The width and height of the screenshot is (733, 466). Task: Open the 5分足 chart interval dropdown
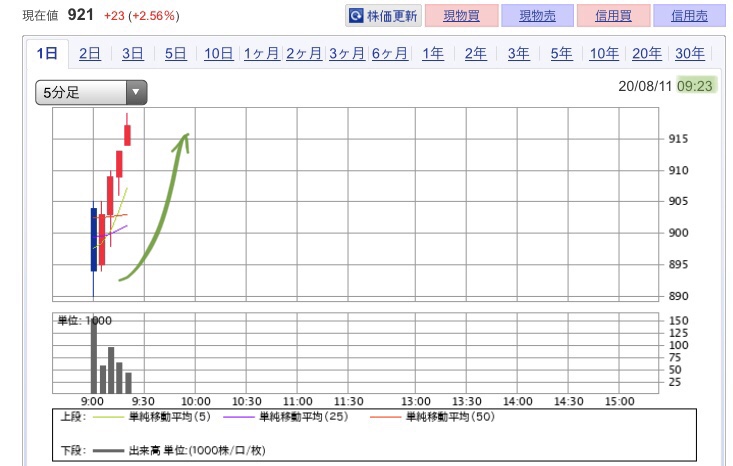point(91,92)
